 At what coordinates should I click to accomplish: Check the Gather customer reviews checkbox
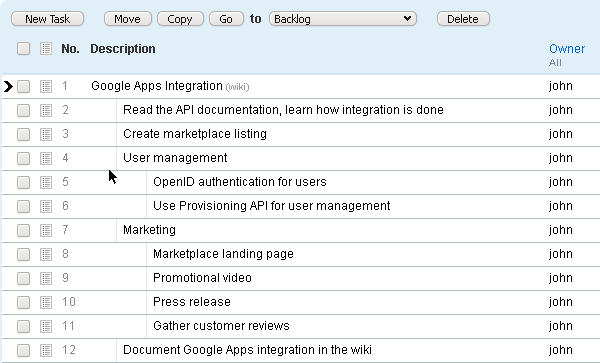click(x=23, y=326)
